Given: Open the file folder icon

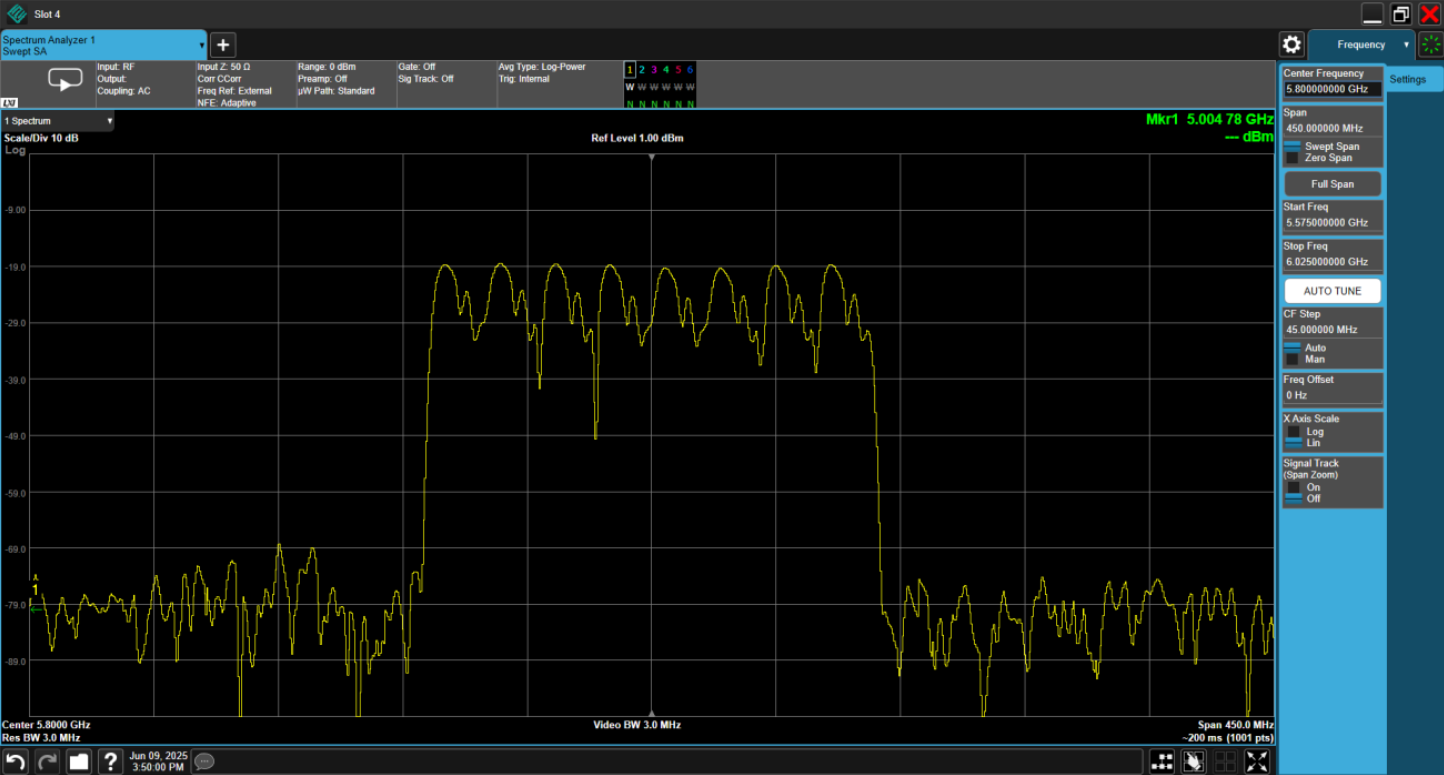Looking at the screenshot, I should [x=79, y=762].
